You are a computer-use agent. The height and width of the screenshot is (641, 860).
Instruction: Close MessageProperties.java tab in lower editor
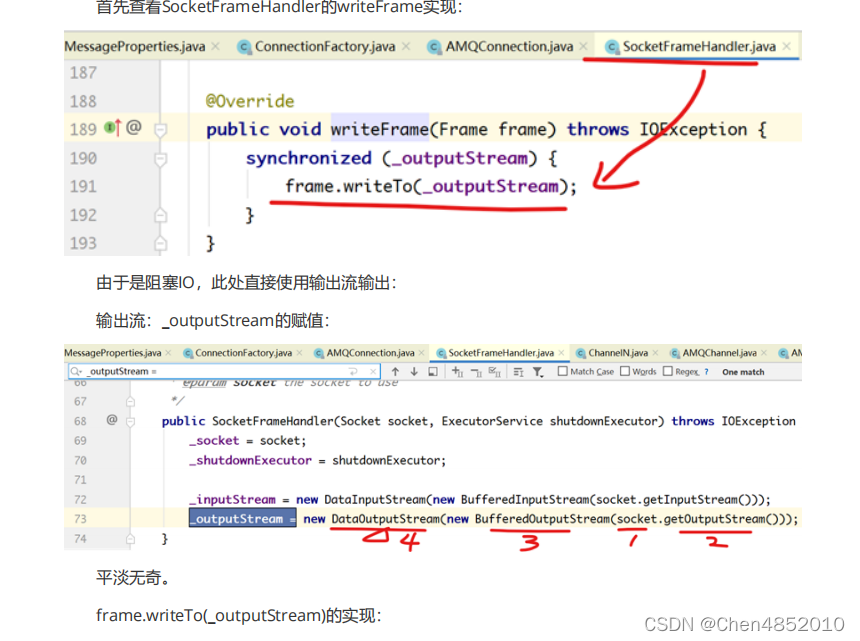pyautogui.click(x=168, y=353)
